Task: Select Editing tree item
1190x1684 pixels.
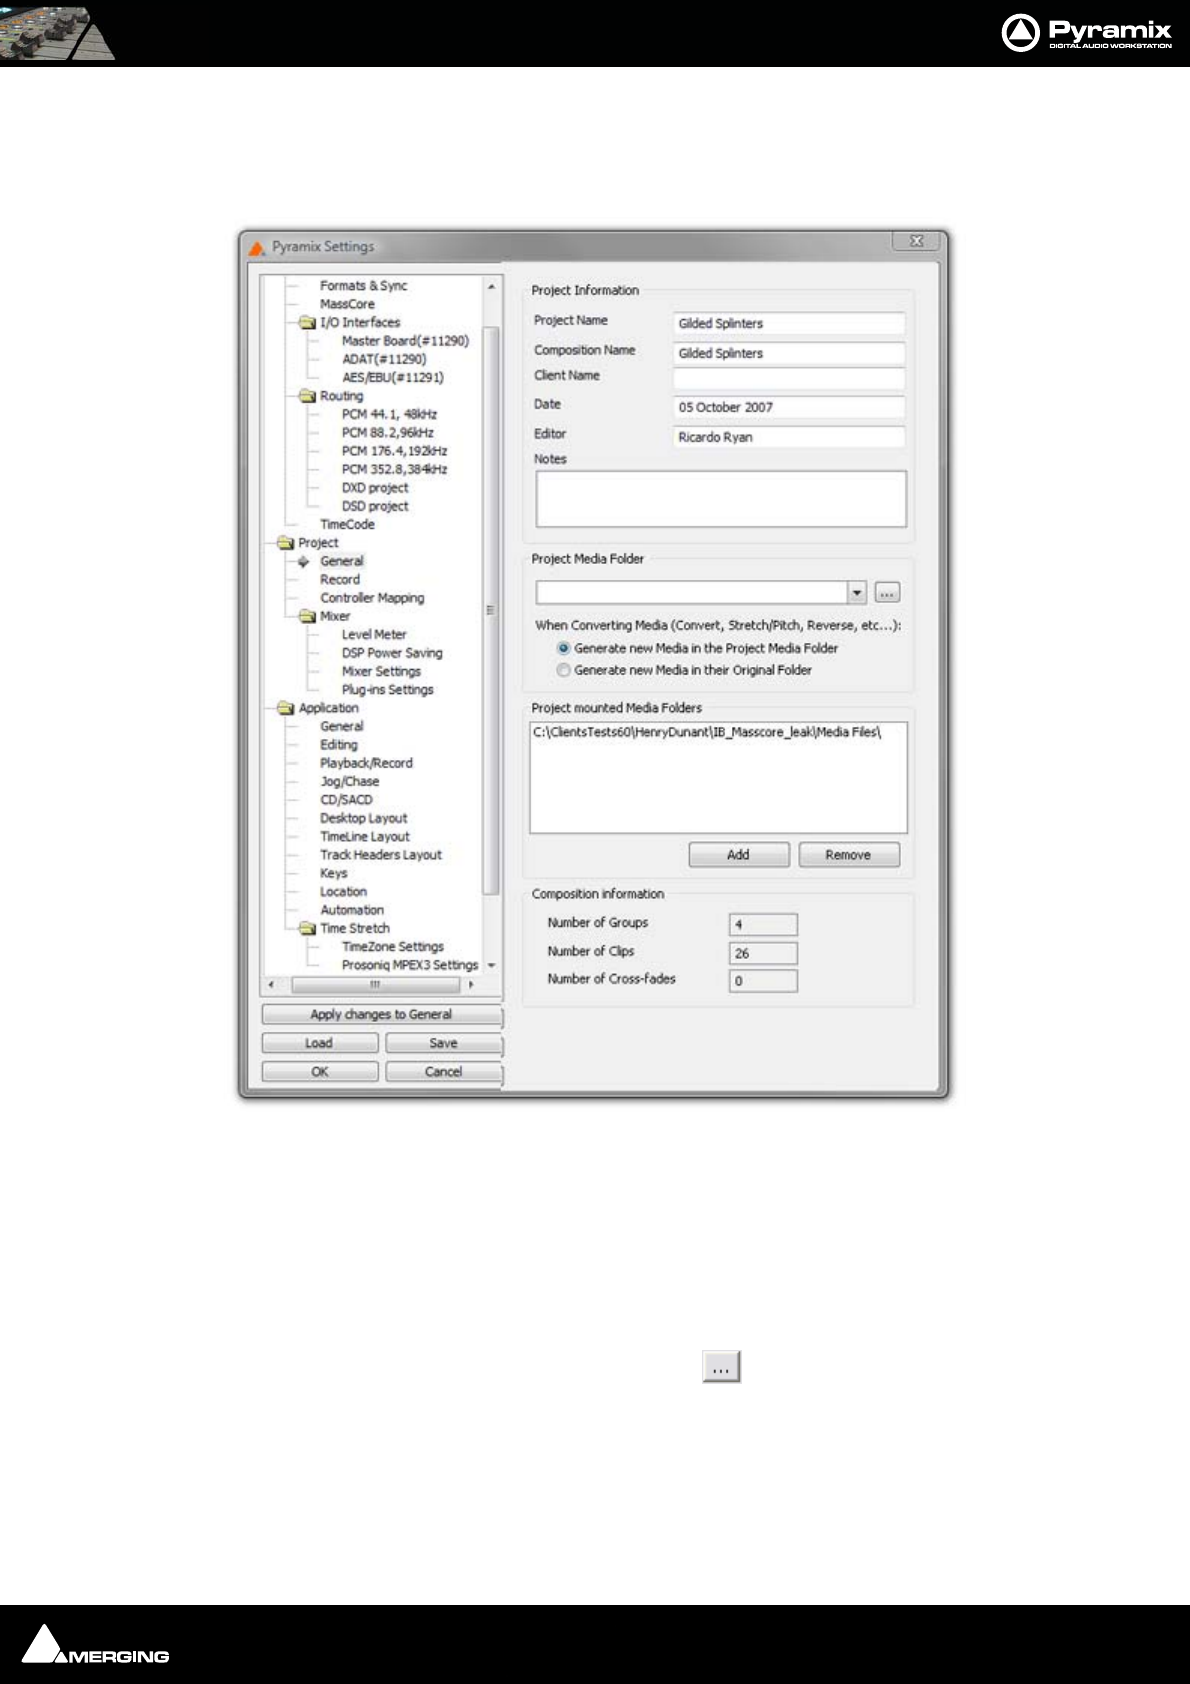Action: tap(339, 745)
